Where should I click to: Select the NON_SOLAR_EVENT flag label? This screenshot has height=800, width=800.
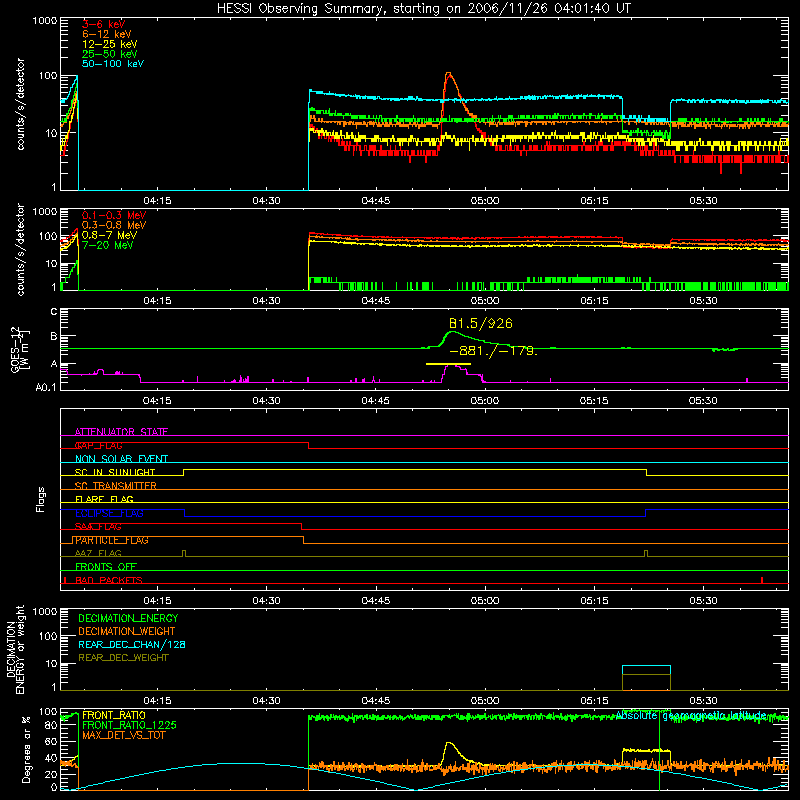click(121, 459)
